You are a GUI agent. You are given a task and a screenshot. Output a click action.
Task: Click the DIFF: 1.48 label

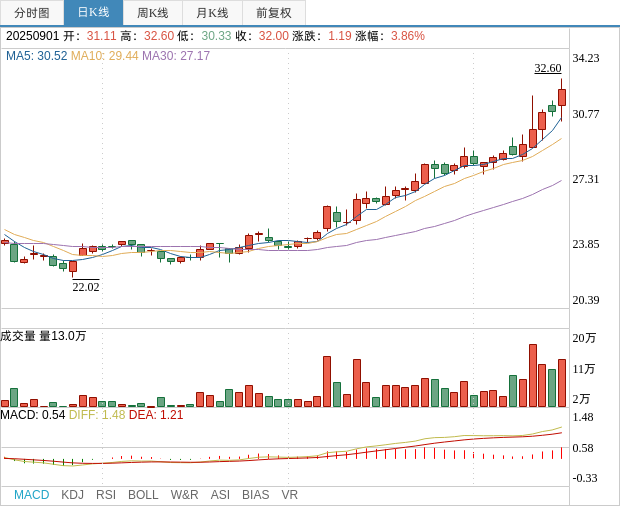(x=97, y=415)
